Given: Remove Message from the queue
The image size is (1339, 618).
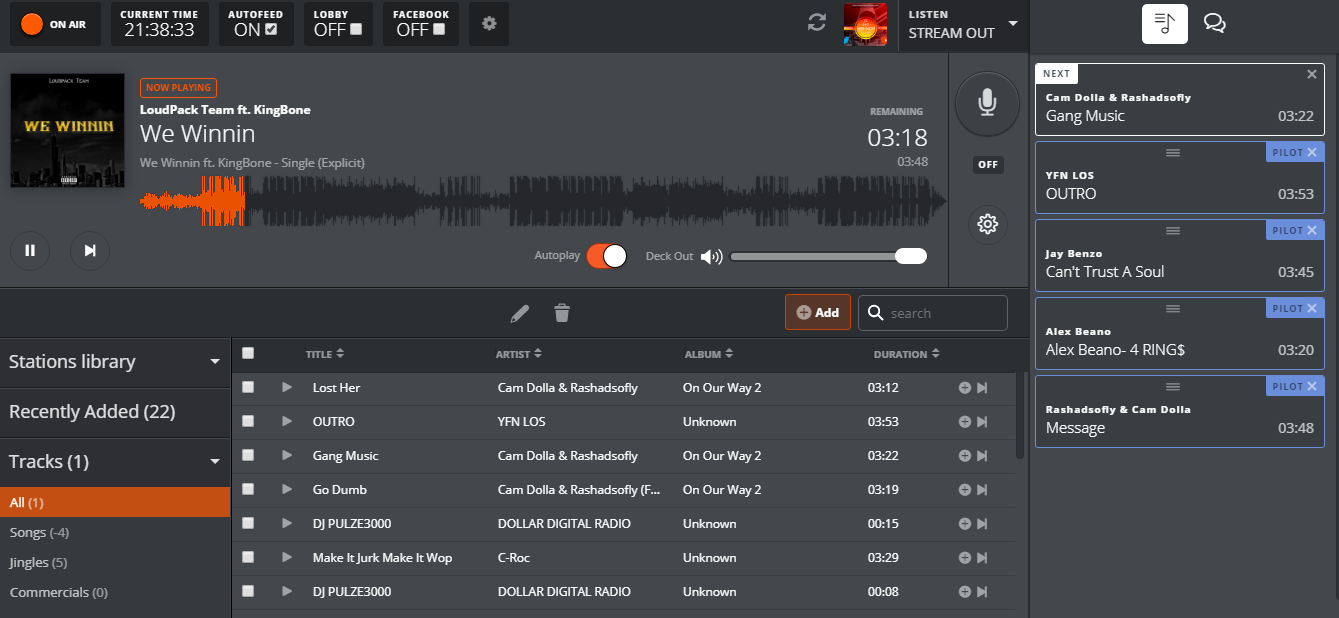Looking at the screenshot, I should (x=1312, y=386).
